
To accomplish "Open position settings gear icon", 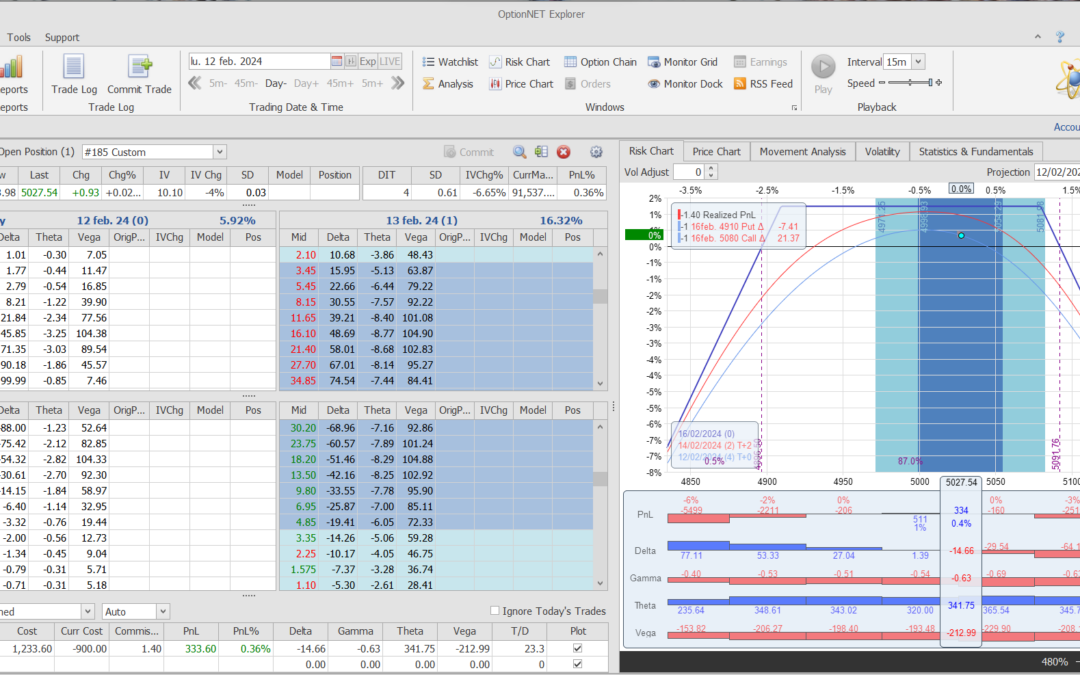I will (596, 152).
